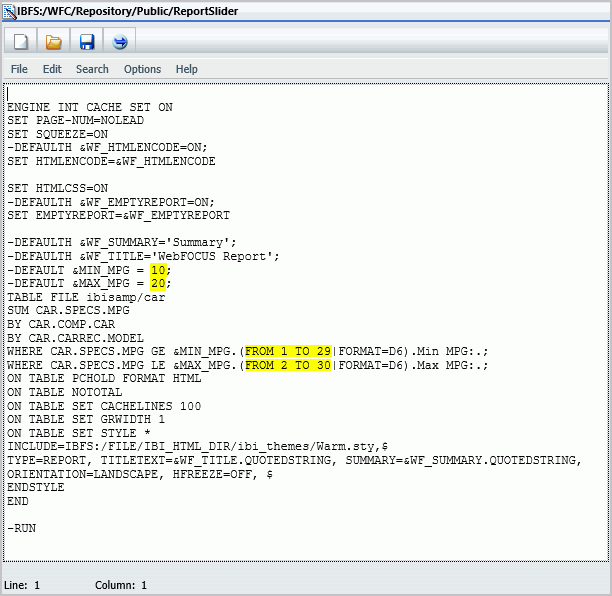Click the -DEFAULTH &WF_TITLE='WebFOCUS Report' line
The height and width of the screenshot is (596, 612).
(x=143, y=256)
